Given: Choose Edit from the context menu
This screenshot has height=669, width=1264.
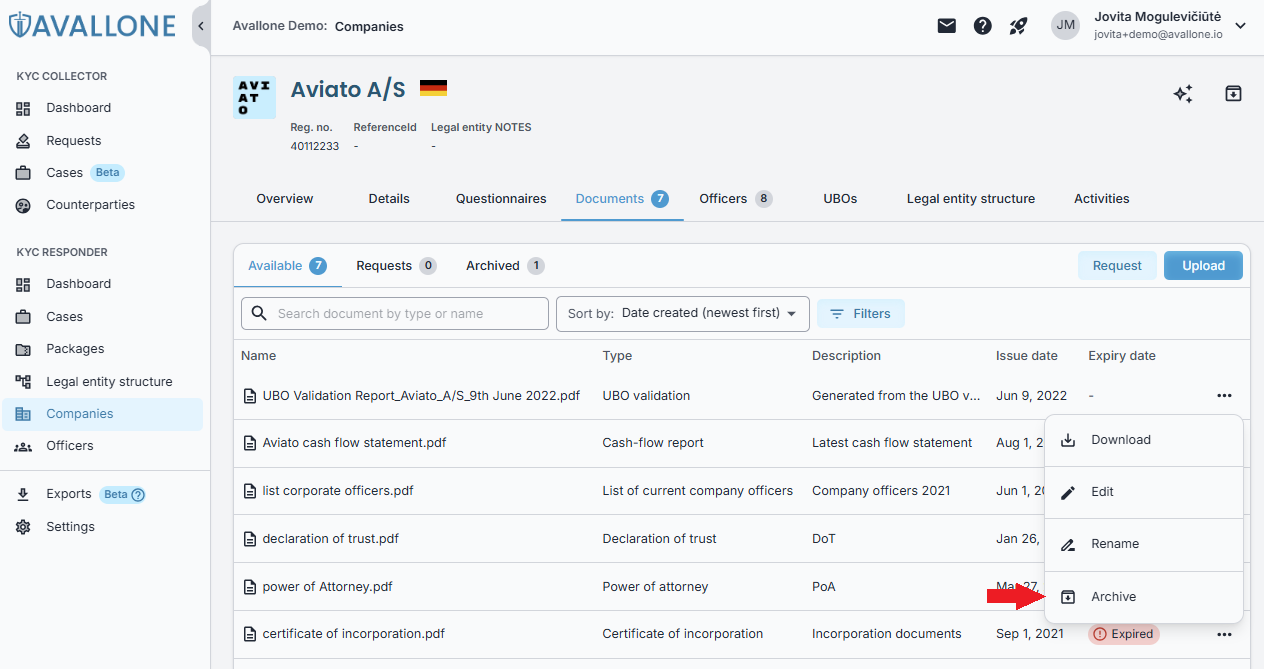Looking at the screenshot, I should 1144,492.
